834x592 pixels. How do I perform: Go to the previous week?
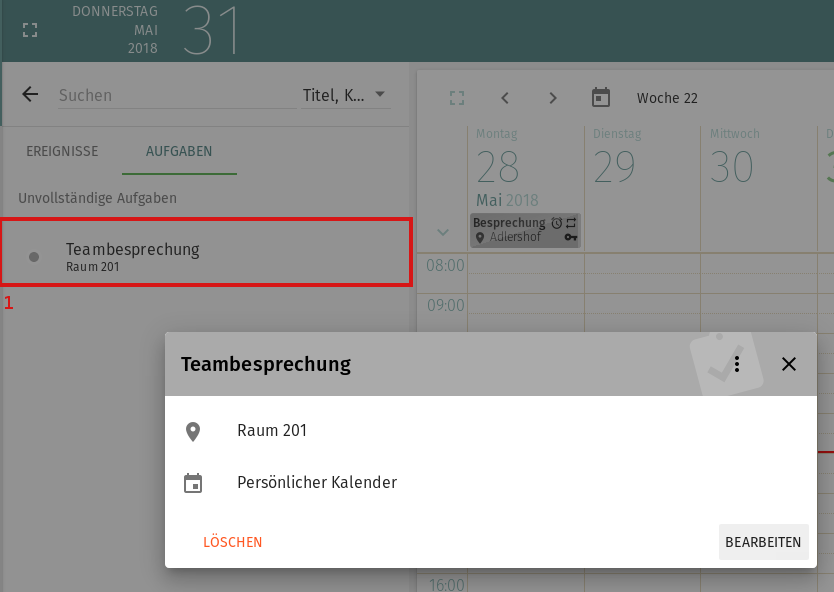pos(505,98)
